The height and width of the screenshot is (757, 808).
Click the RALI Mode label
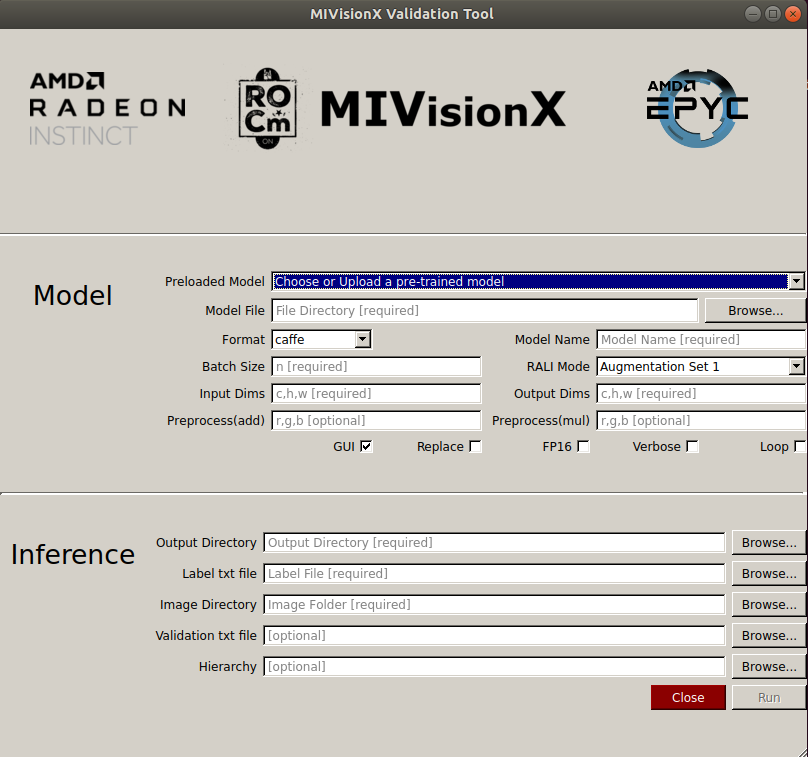click(x=558, y=366)
